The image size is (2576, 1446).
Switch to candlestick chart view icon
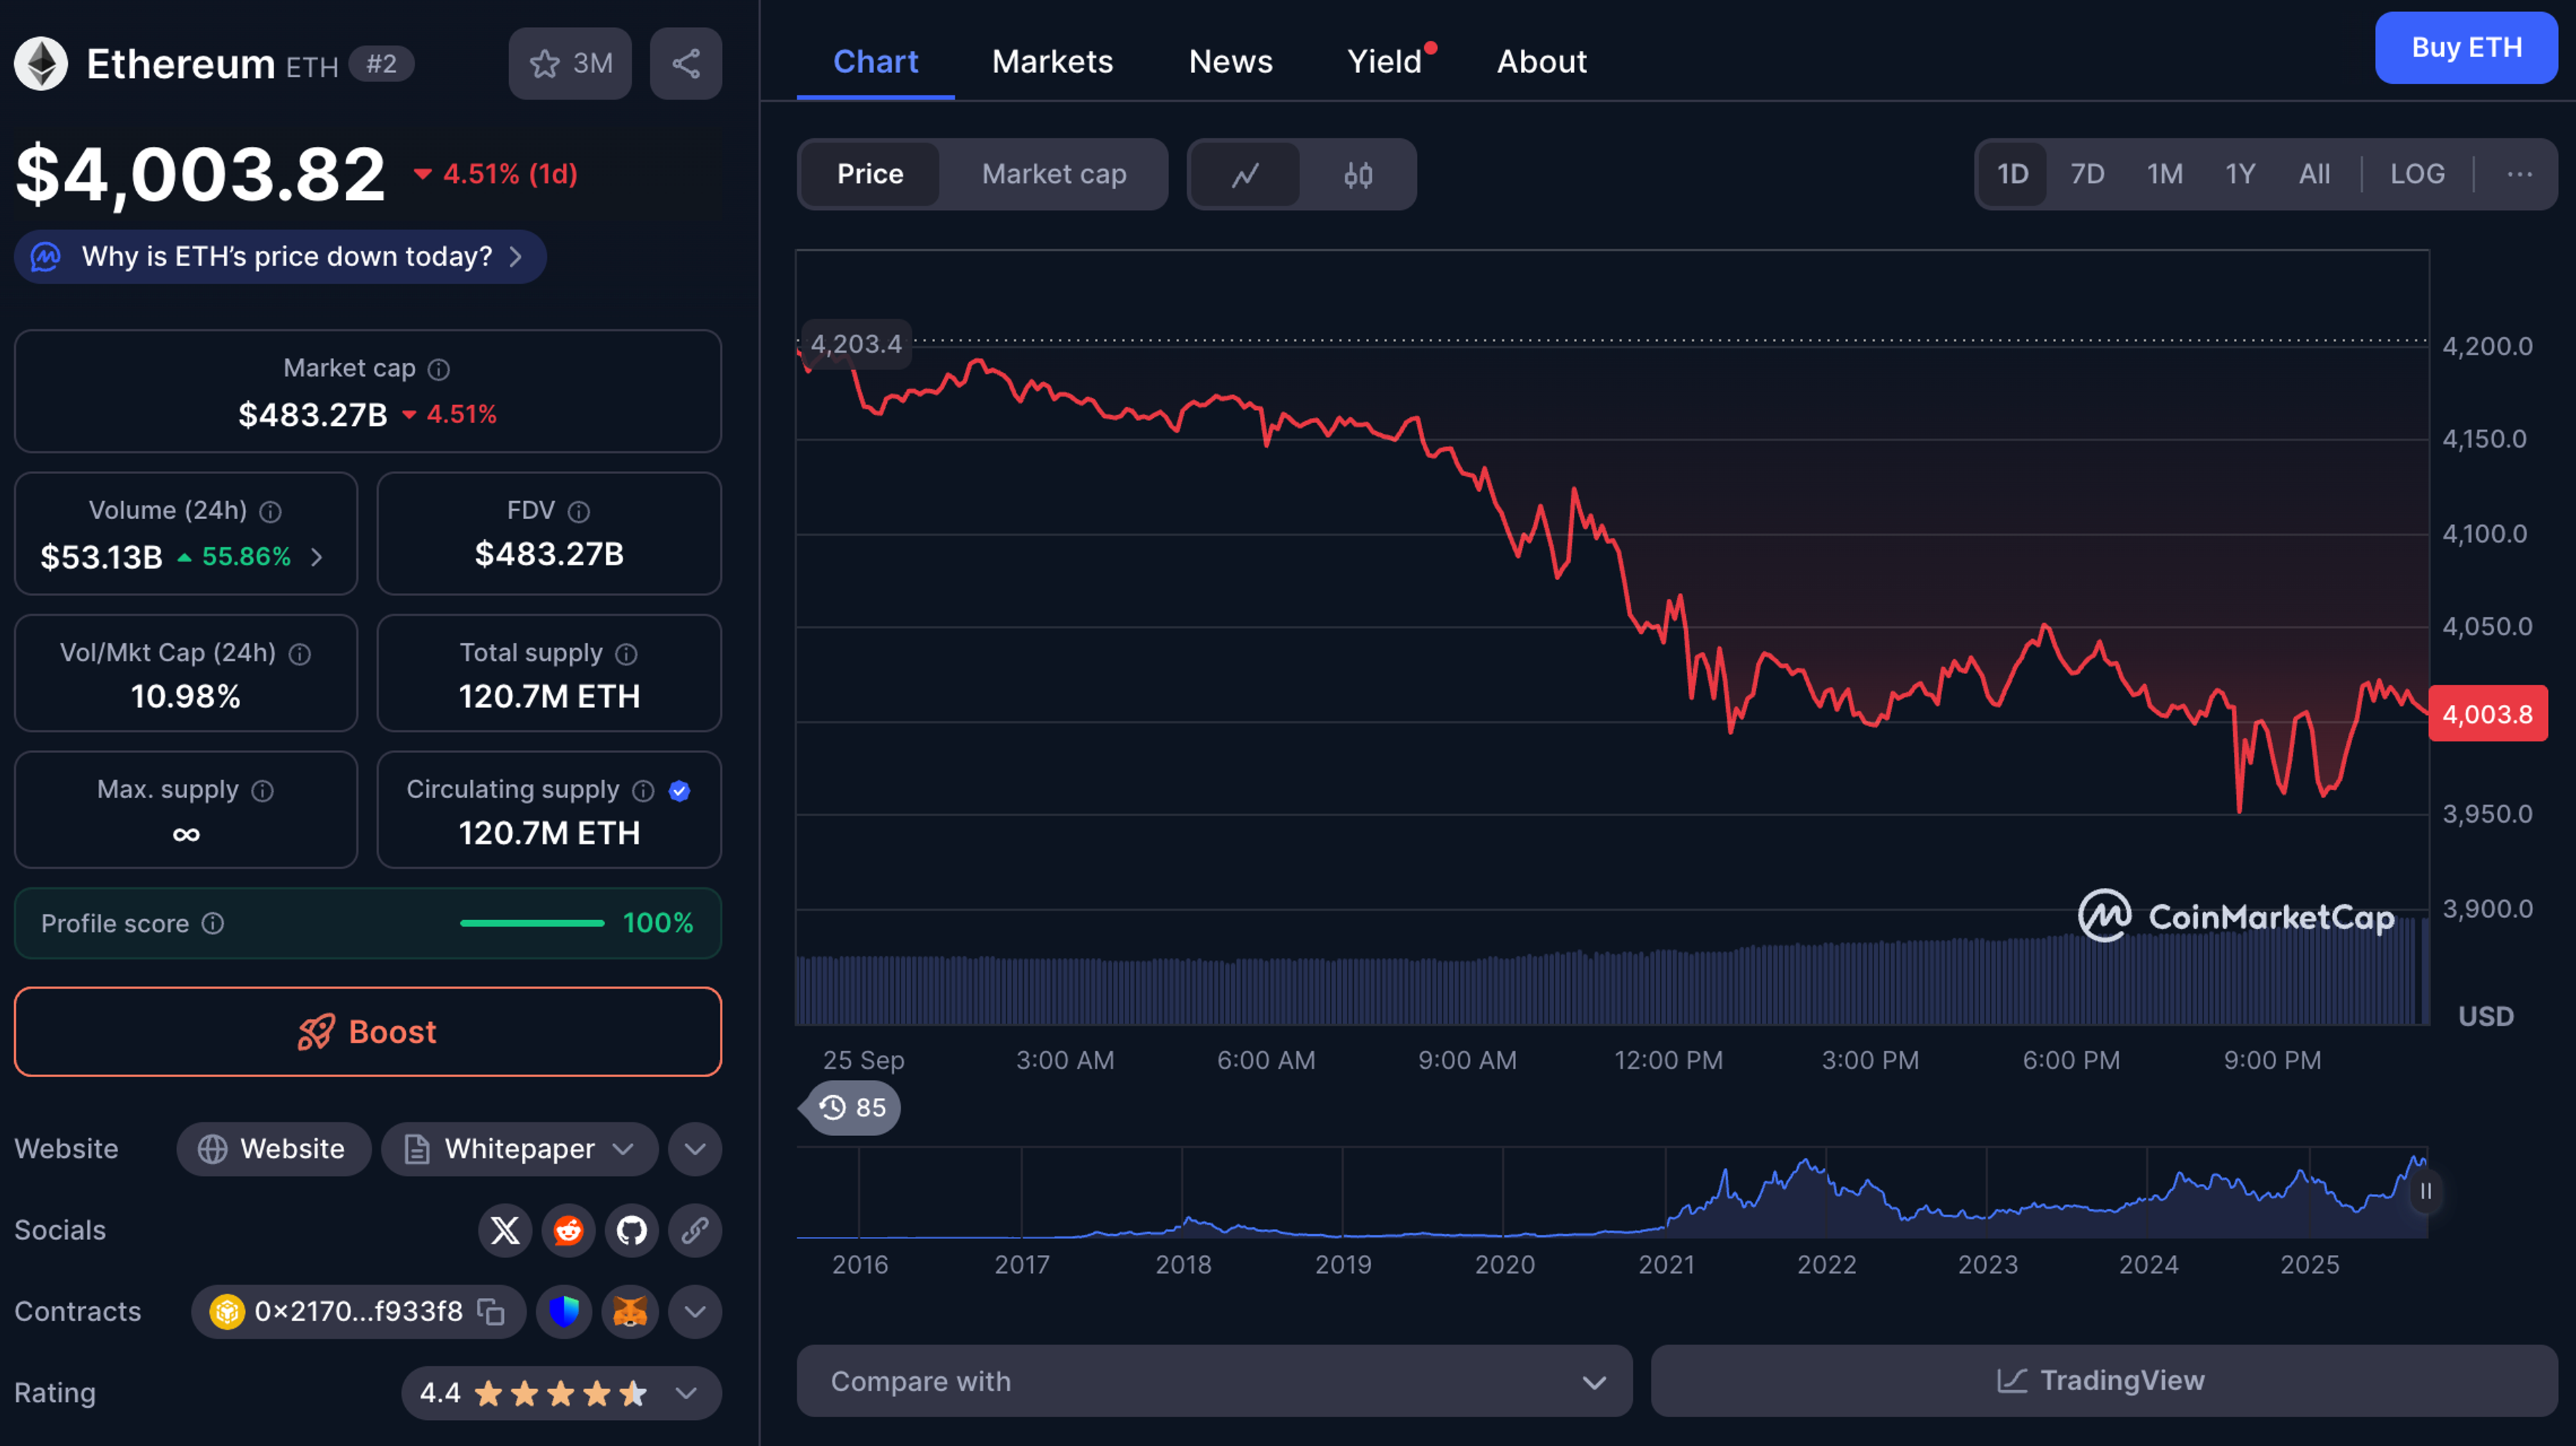coord(1357,175)
